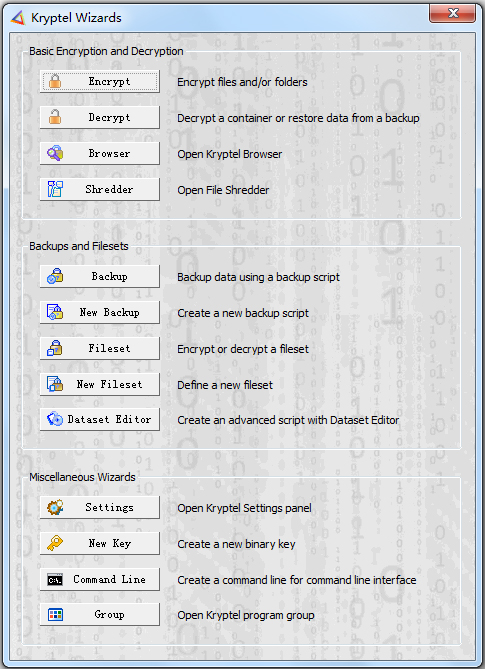The image size is (485, 669).
Task: Click 'Open Kryptel program group' text
Action: coord(246,615)
